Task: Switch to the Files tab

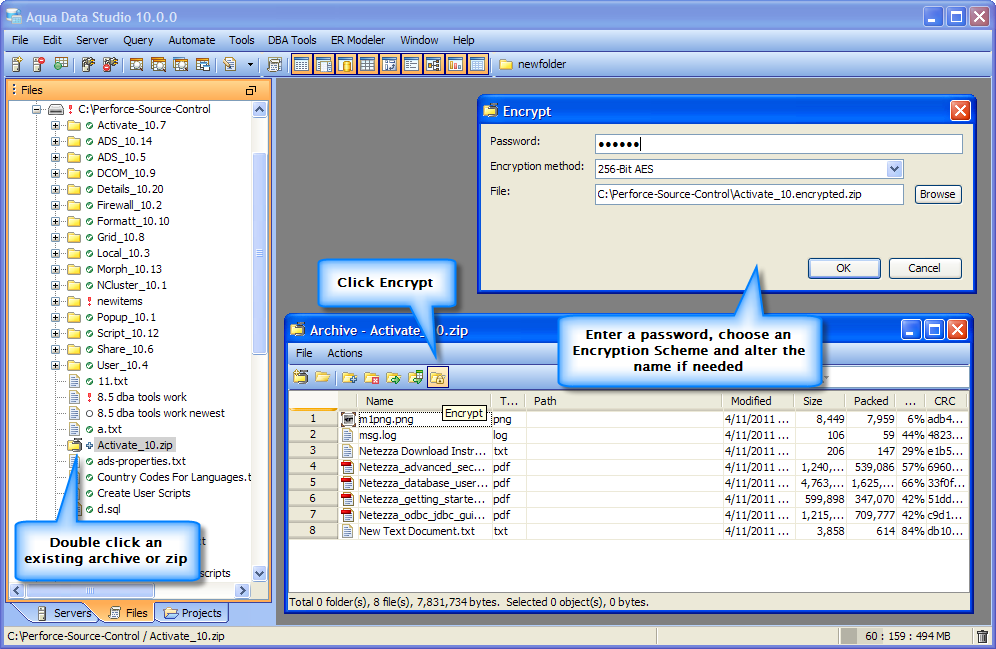Action: coord(128,613)
